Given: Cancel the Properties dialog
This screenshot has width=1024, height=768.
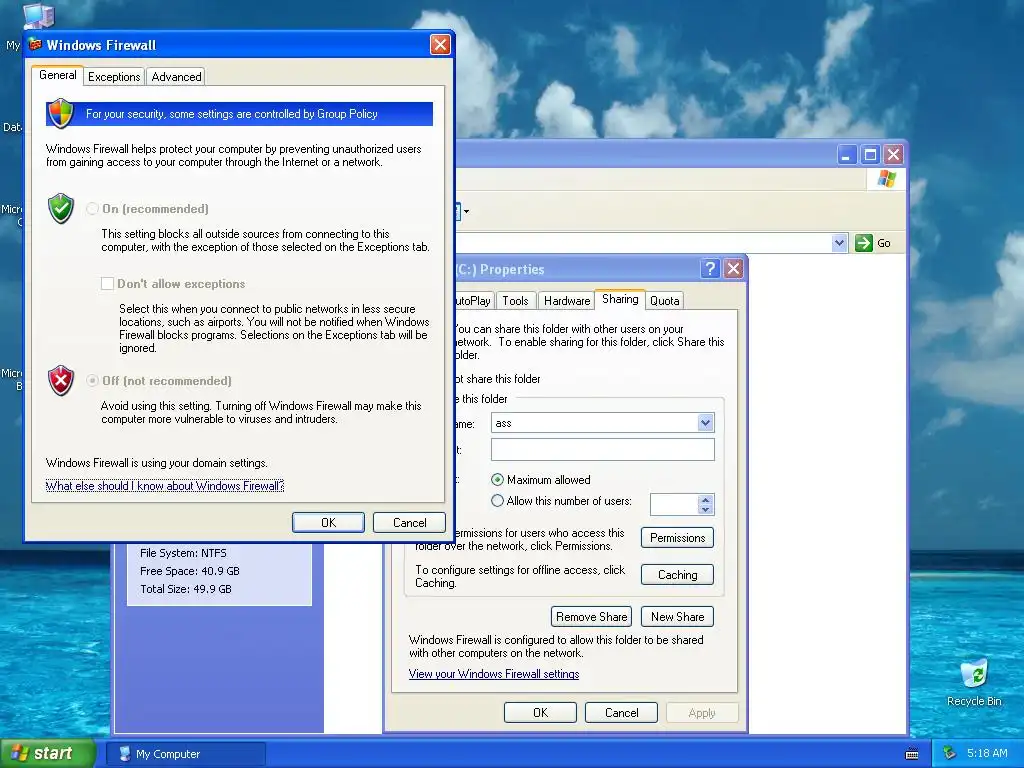Looking at the screenshot, I should coord(621,712).
